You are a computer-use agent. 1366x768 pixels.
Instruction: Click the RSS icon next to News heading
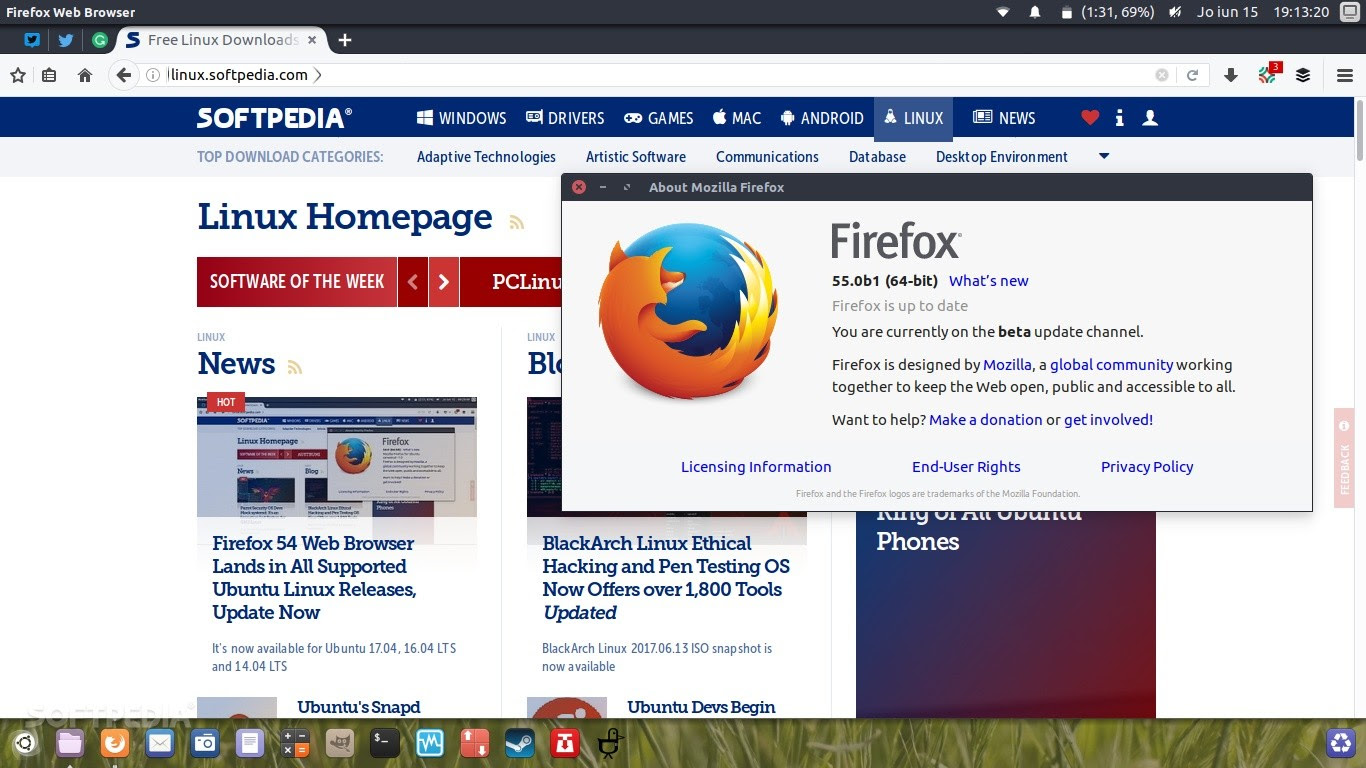pyautogui.click(x=294, y=367)
